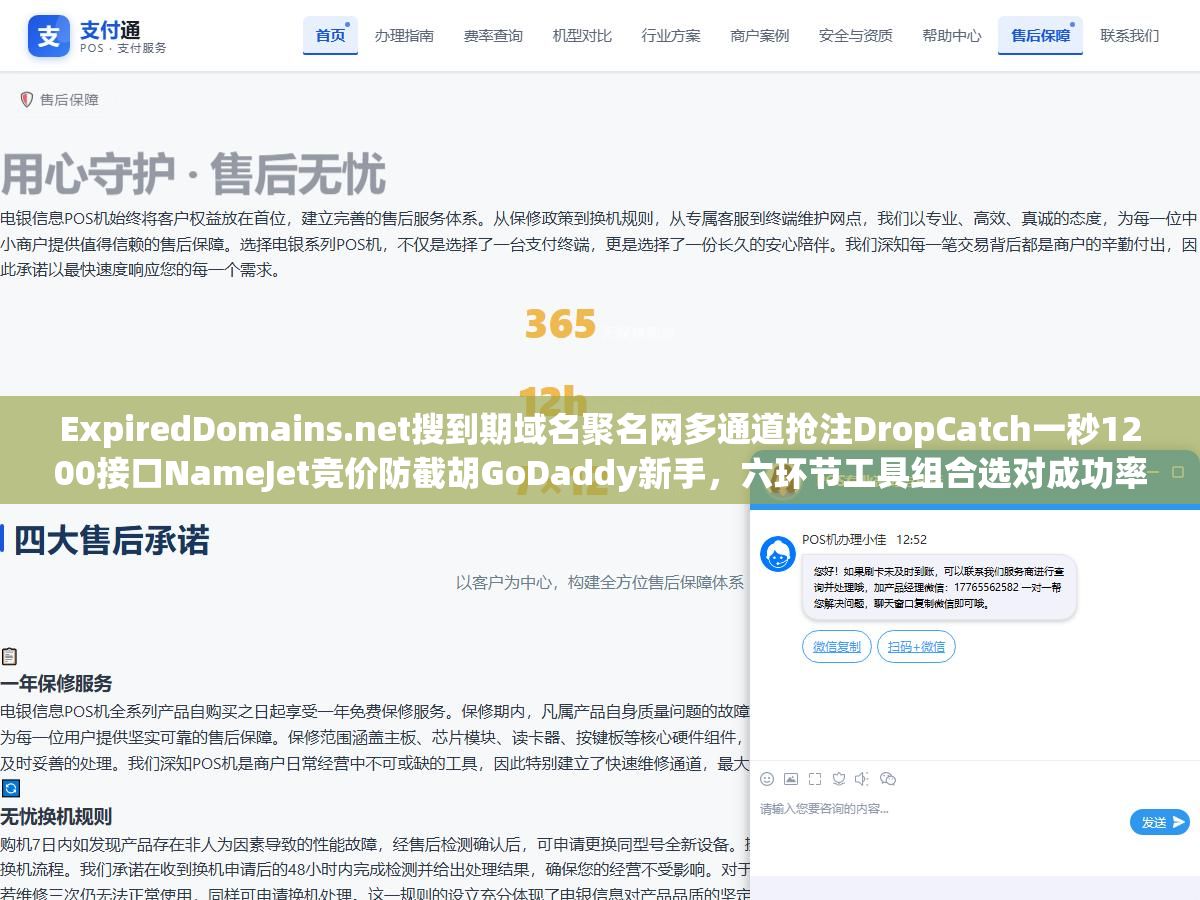The height and width of the screenshot is (900, 1200).
Task: Click the refresh icon above 无忧换机规则
Action: click(10, 788)
